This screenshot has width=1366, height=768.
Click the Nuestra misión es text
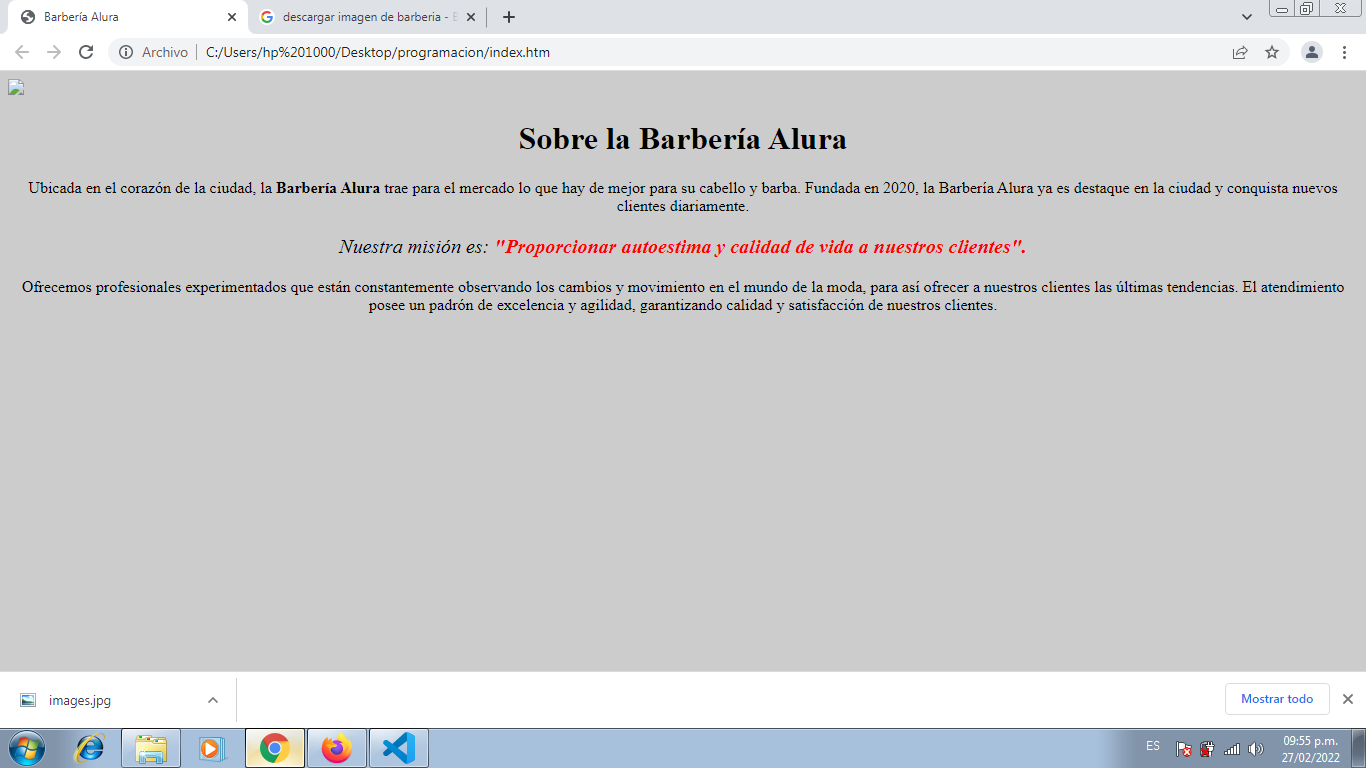tap(413, 247)
